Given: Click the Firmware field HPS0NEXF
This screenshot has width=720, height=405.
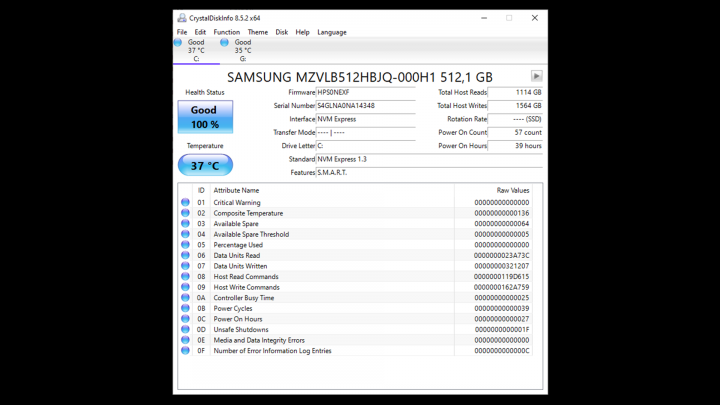Looking at the screenshot, I should click(x=366, y=92).
